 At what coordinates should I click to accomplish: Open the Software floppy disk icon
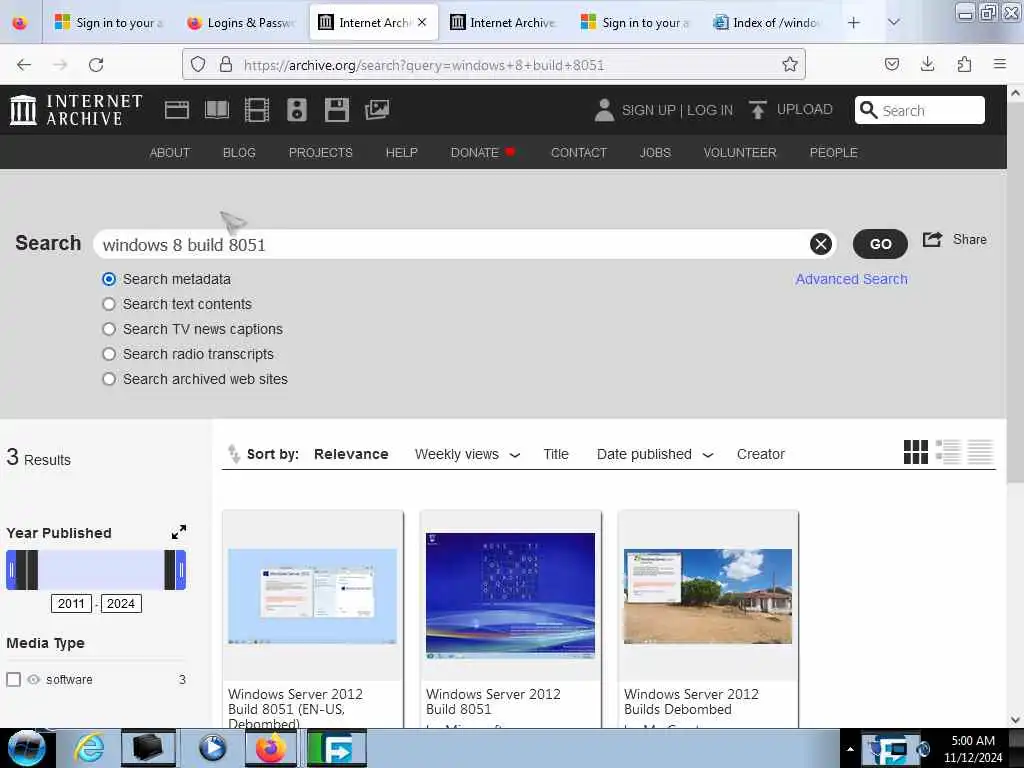point(336,110)
